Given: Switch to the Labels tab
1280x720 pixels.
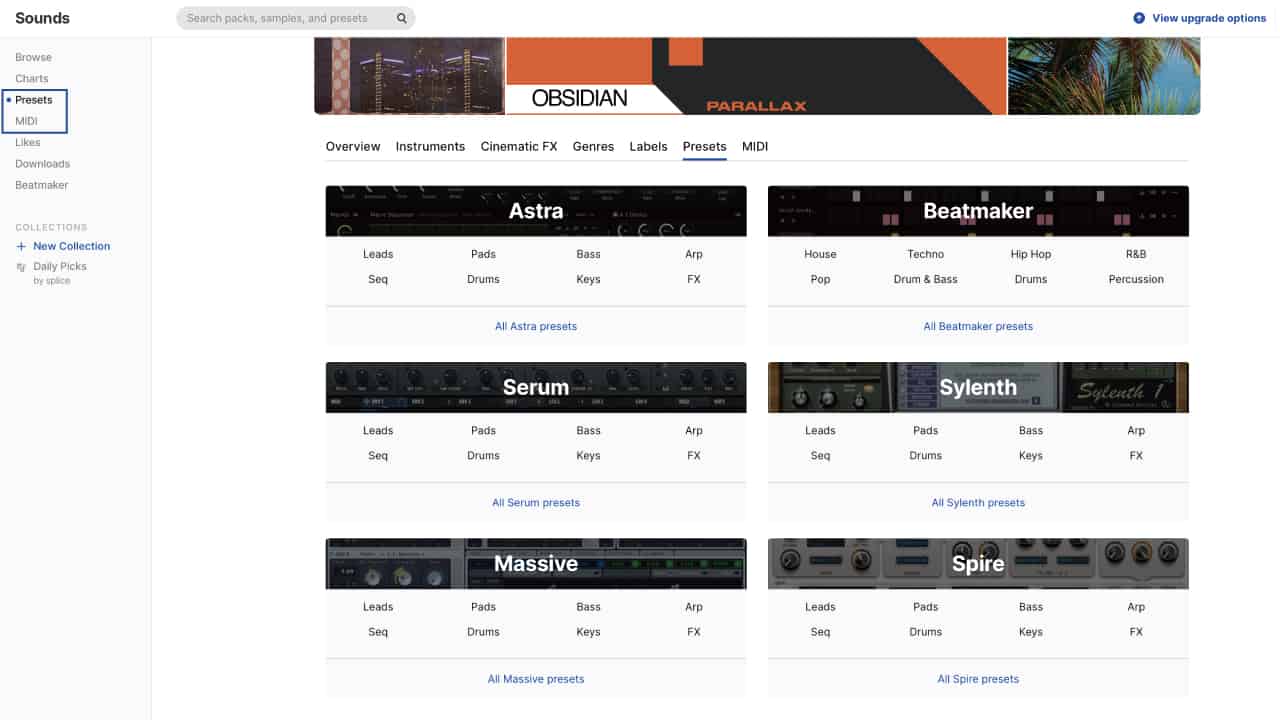Looking at the screenshot, I should [648, 146].
